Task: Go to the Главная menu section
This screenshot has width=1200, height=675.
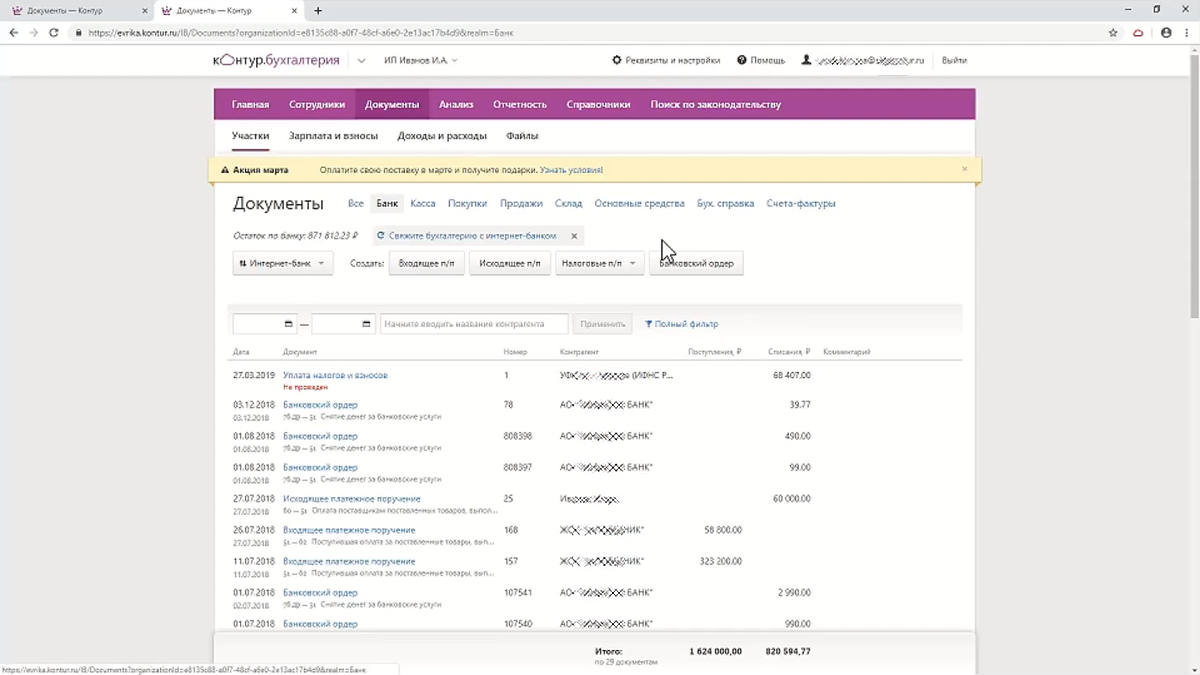Action: pyautogui.click(x=250, y=104)
